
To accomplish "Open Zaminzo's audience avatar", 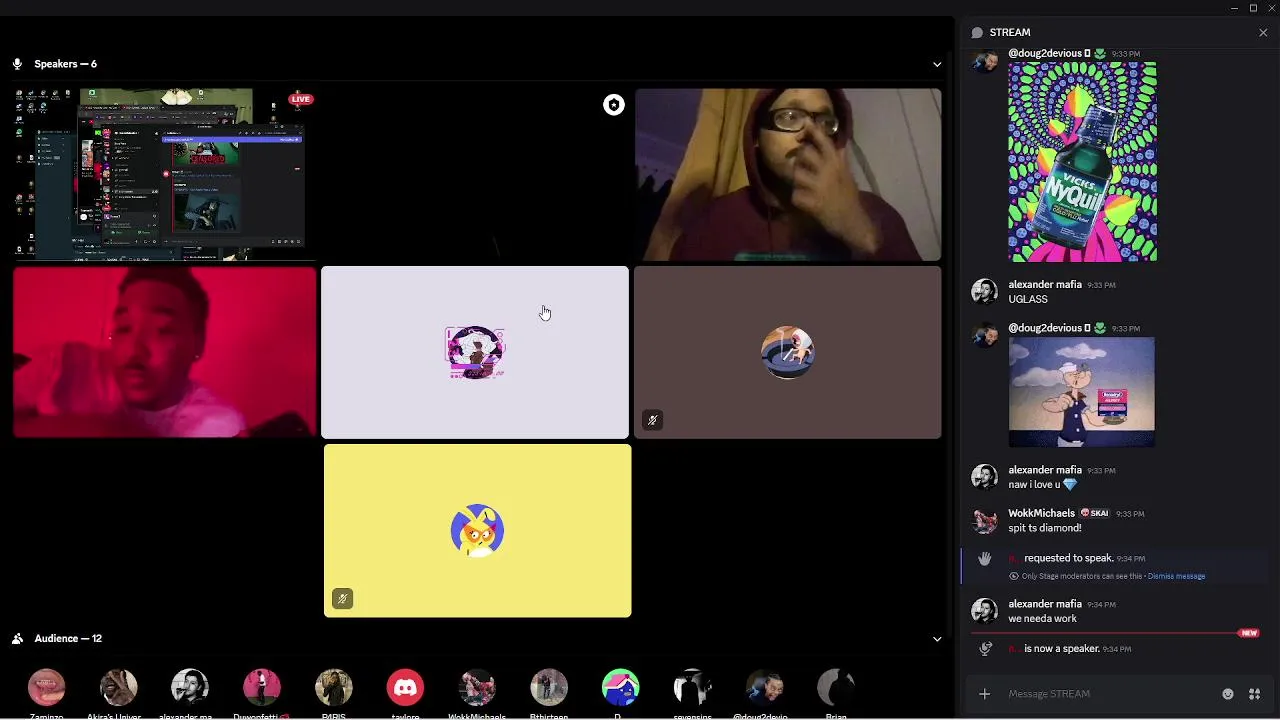I will 46,688.
